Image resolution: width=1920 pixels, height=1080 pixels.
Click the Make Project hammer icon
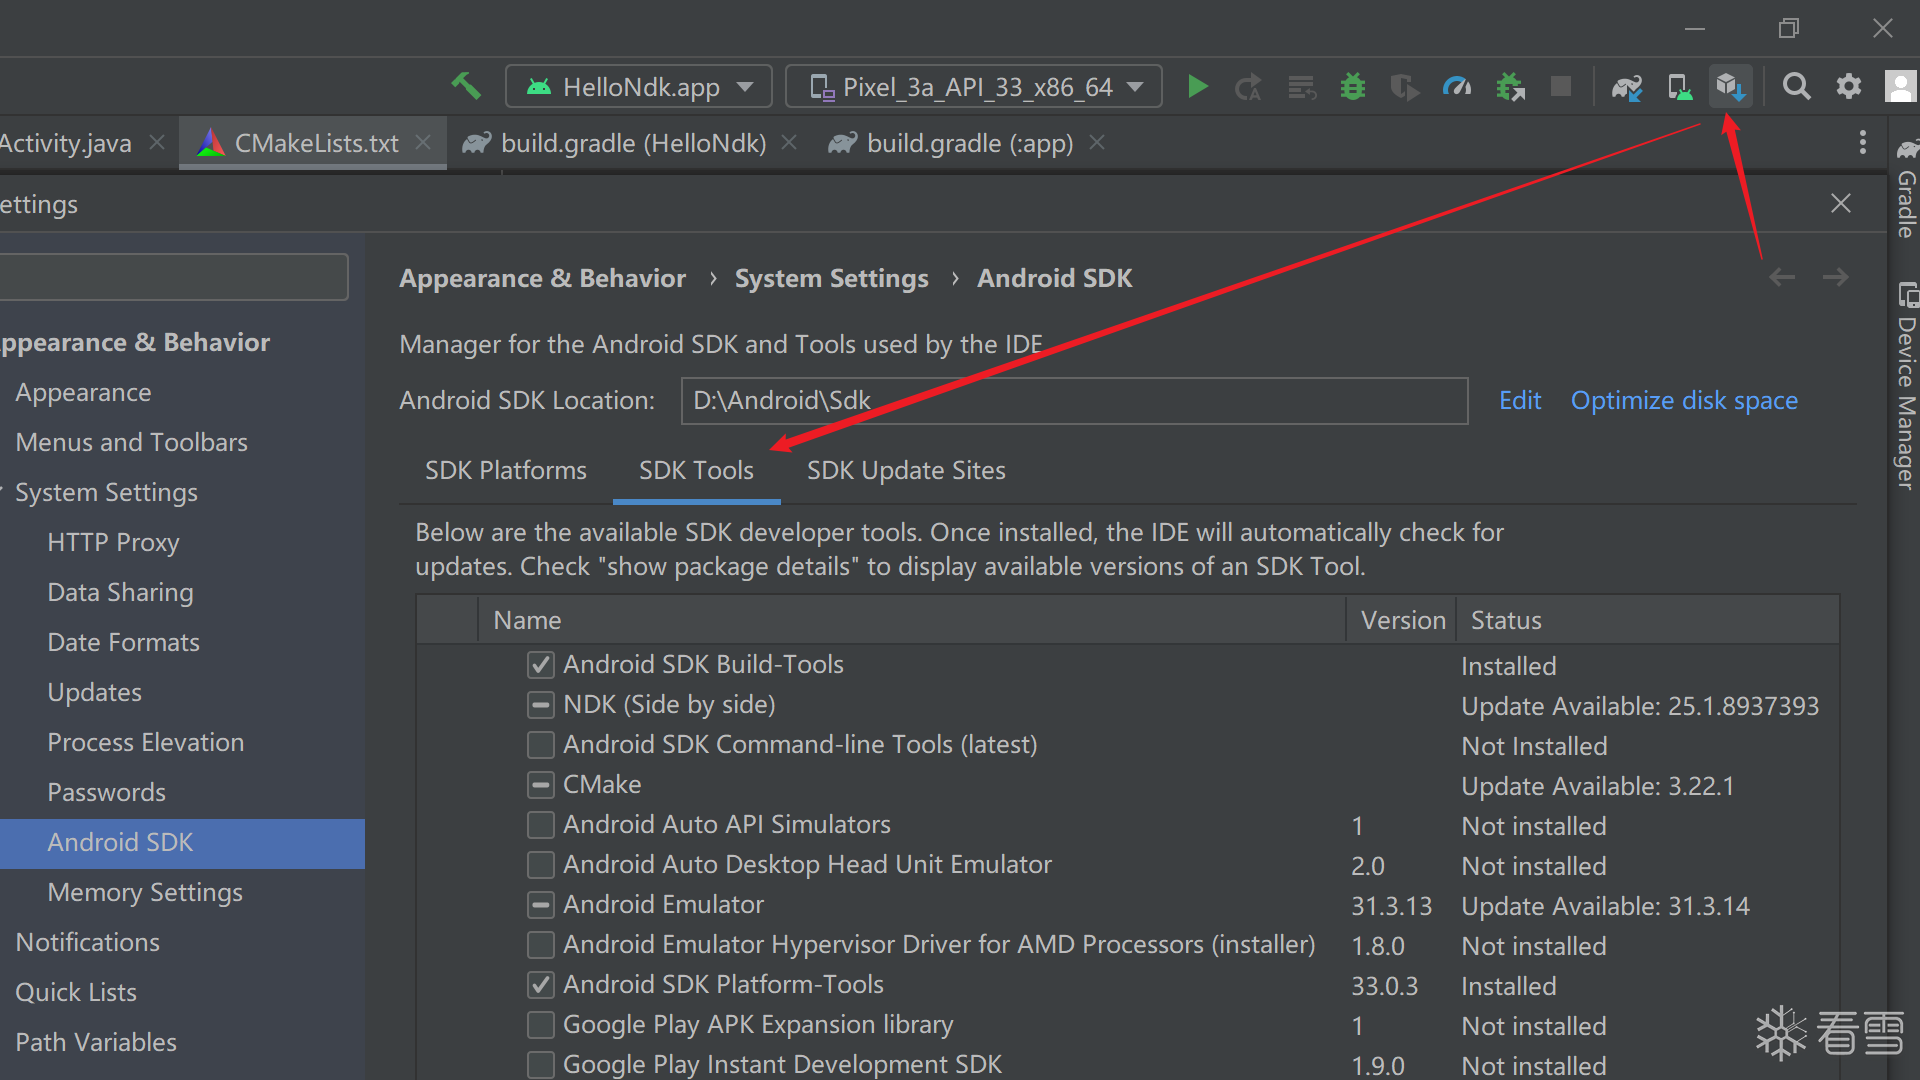coord(466,87)
